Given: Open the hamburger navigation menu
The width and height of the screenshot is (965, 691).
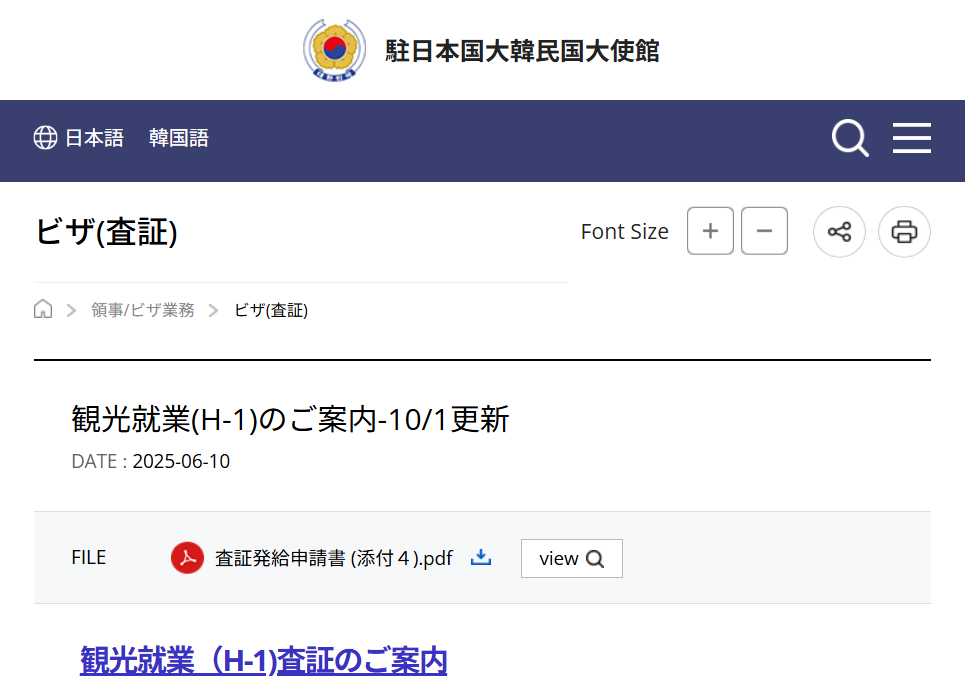Looking at the screenshot, I should tap(911, 138).
